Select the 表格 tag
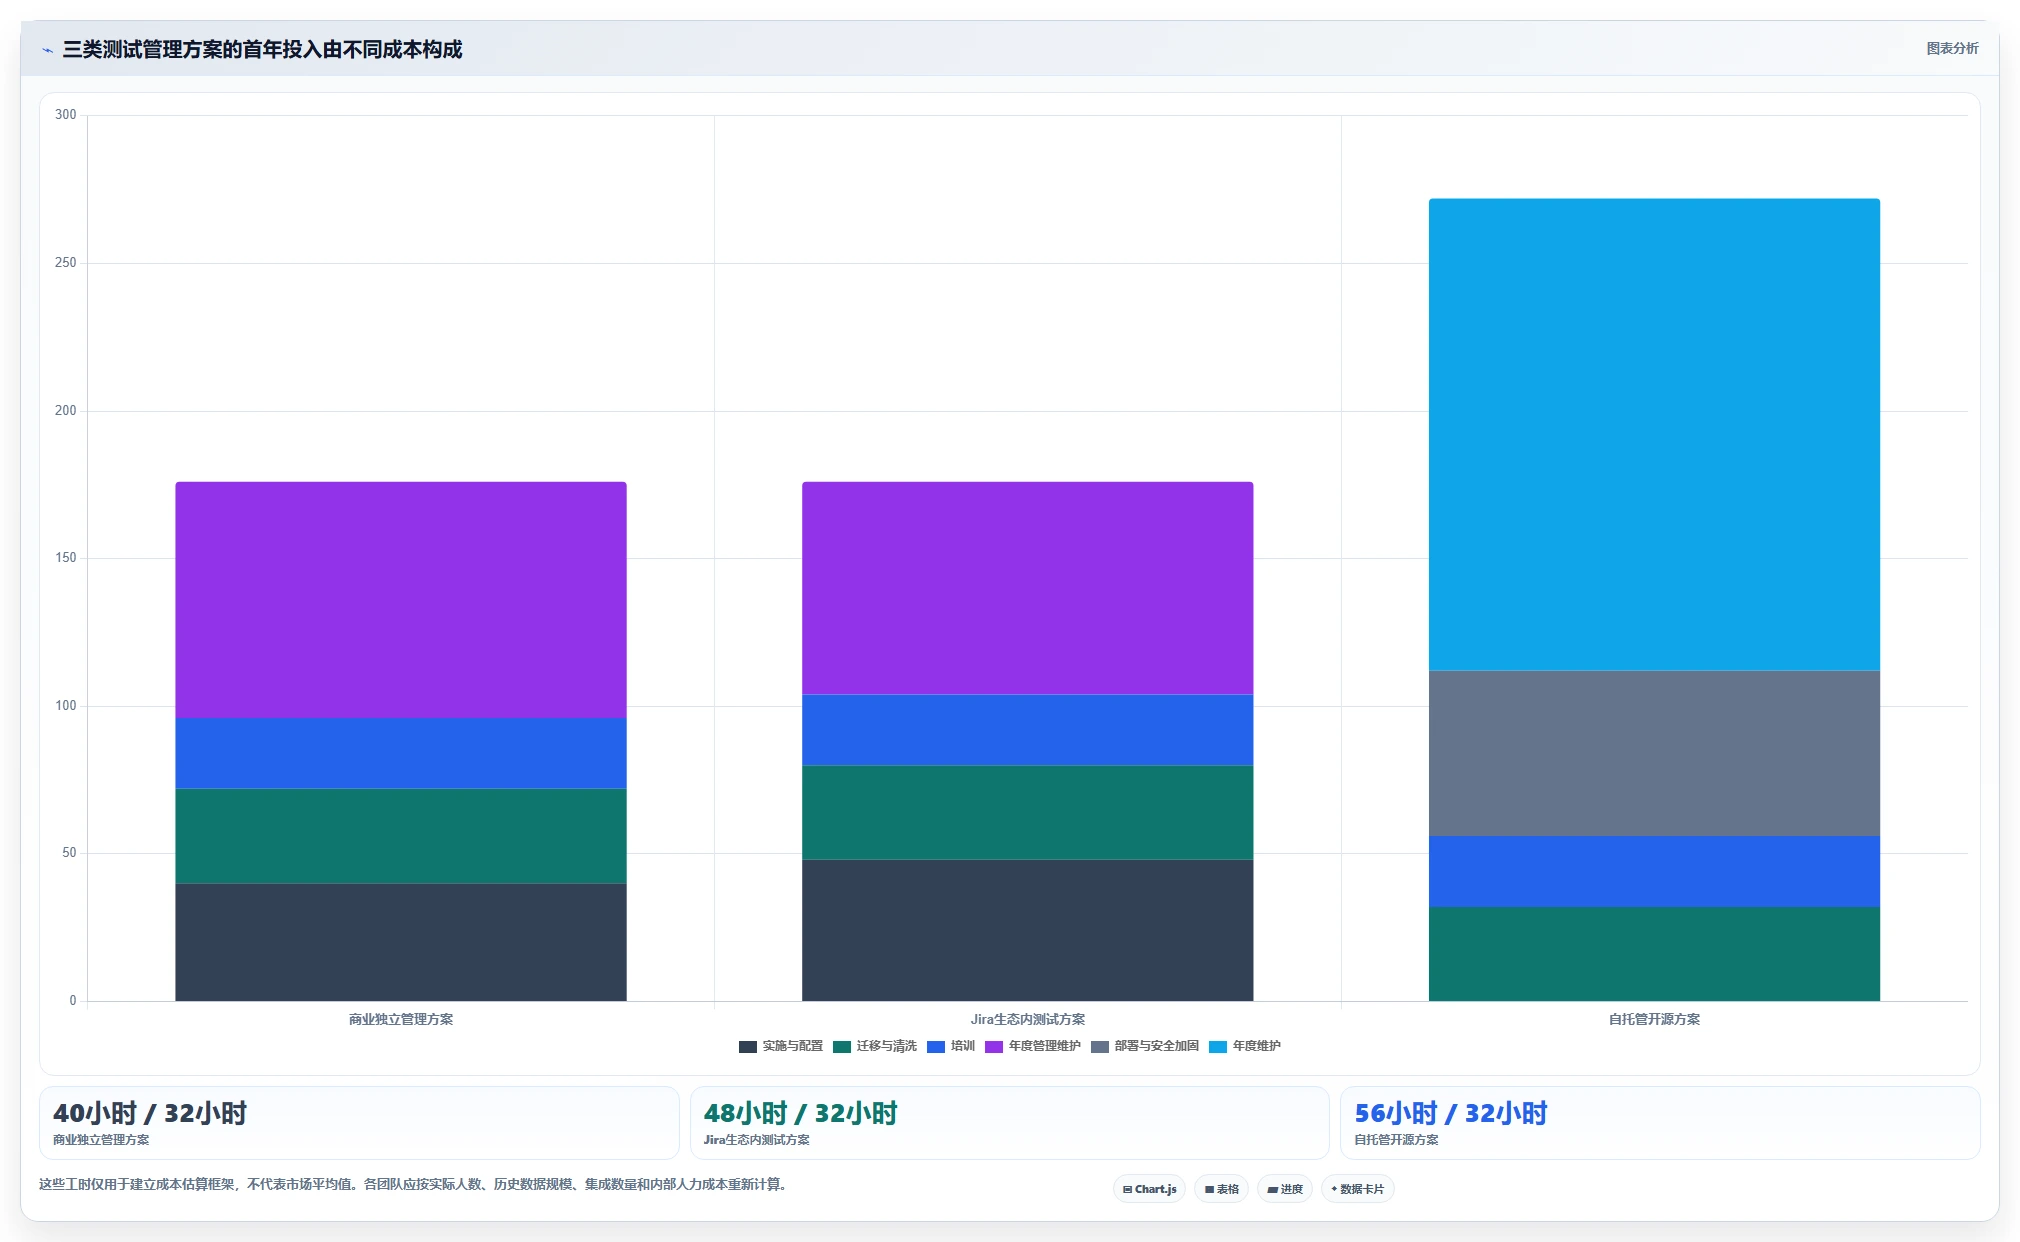2020x1242 pixels. [1221, 1189]
